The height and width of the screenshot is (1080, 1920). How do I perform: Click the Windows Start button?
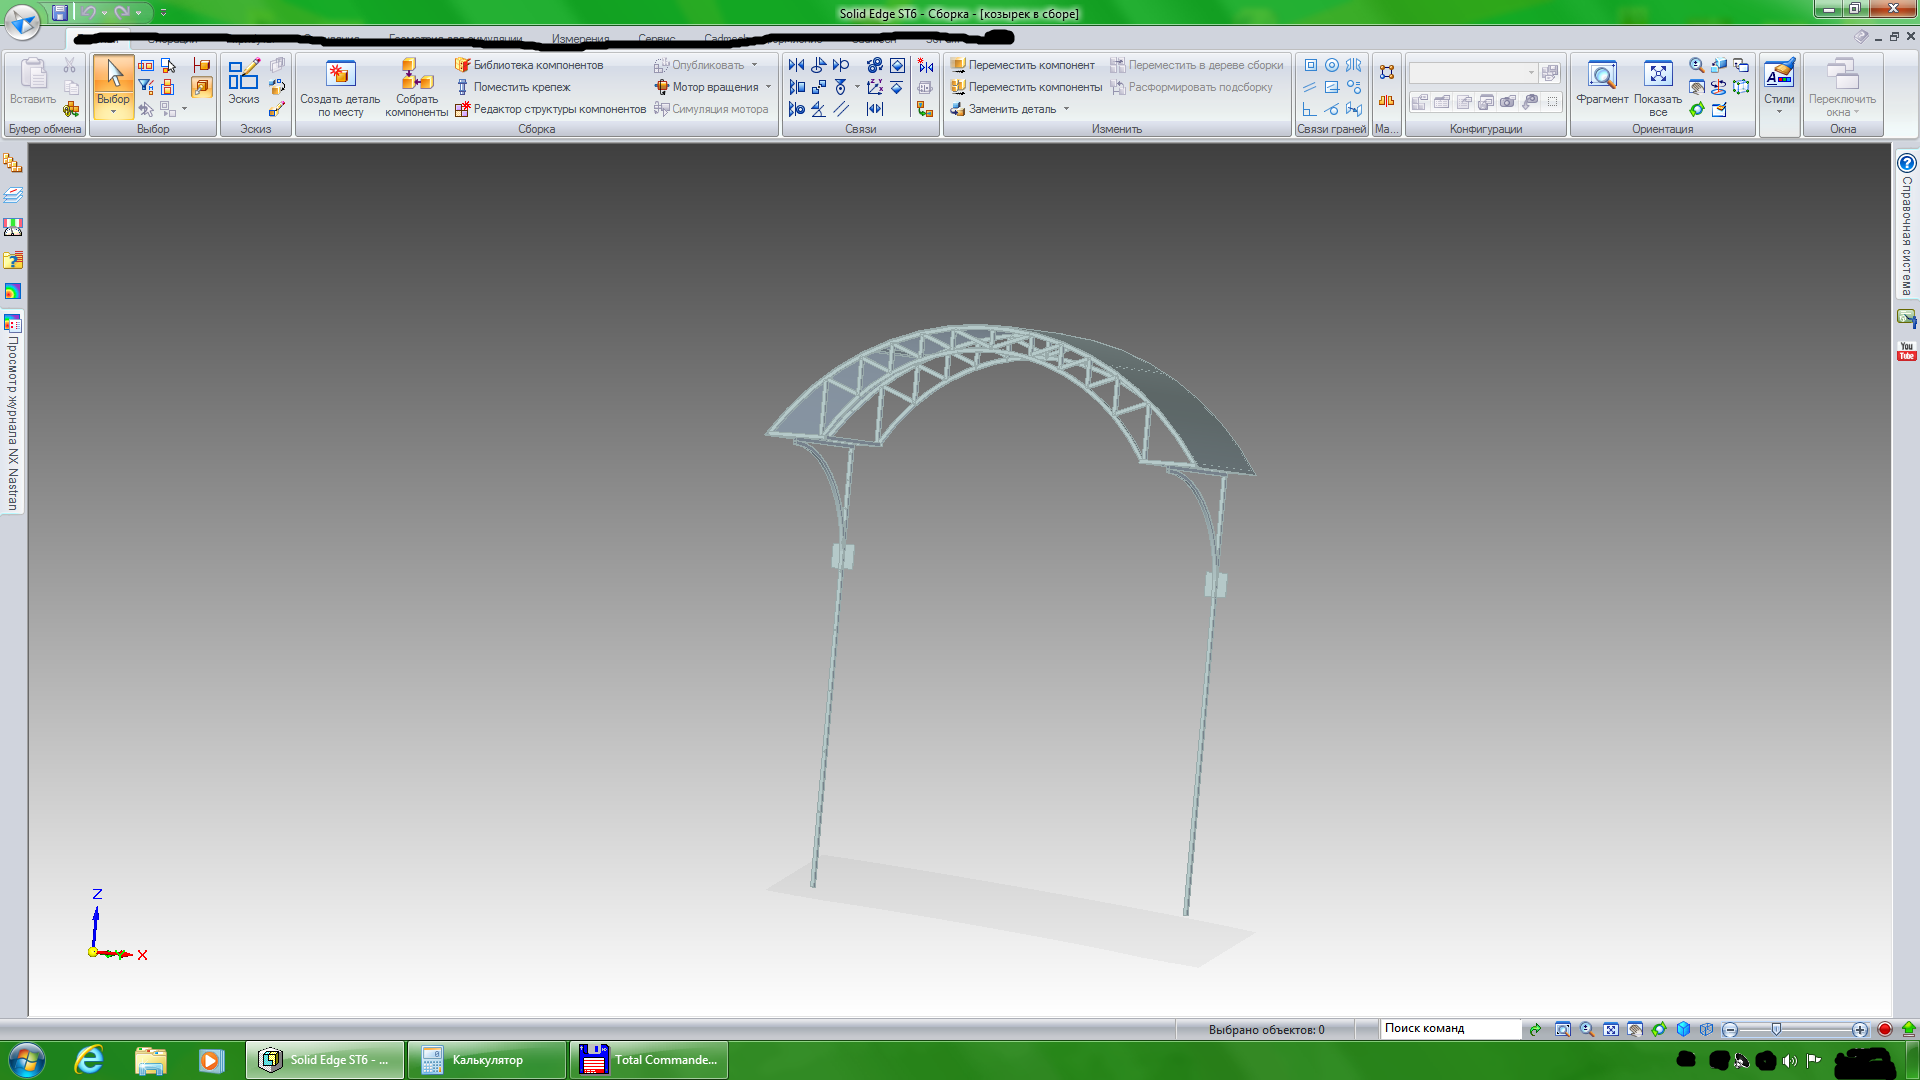[26, 1060]
